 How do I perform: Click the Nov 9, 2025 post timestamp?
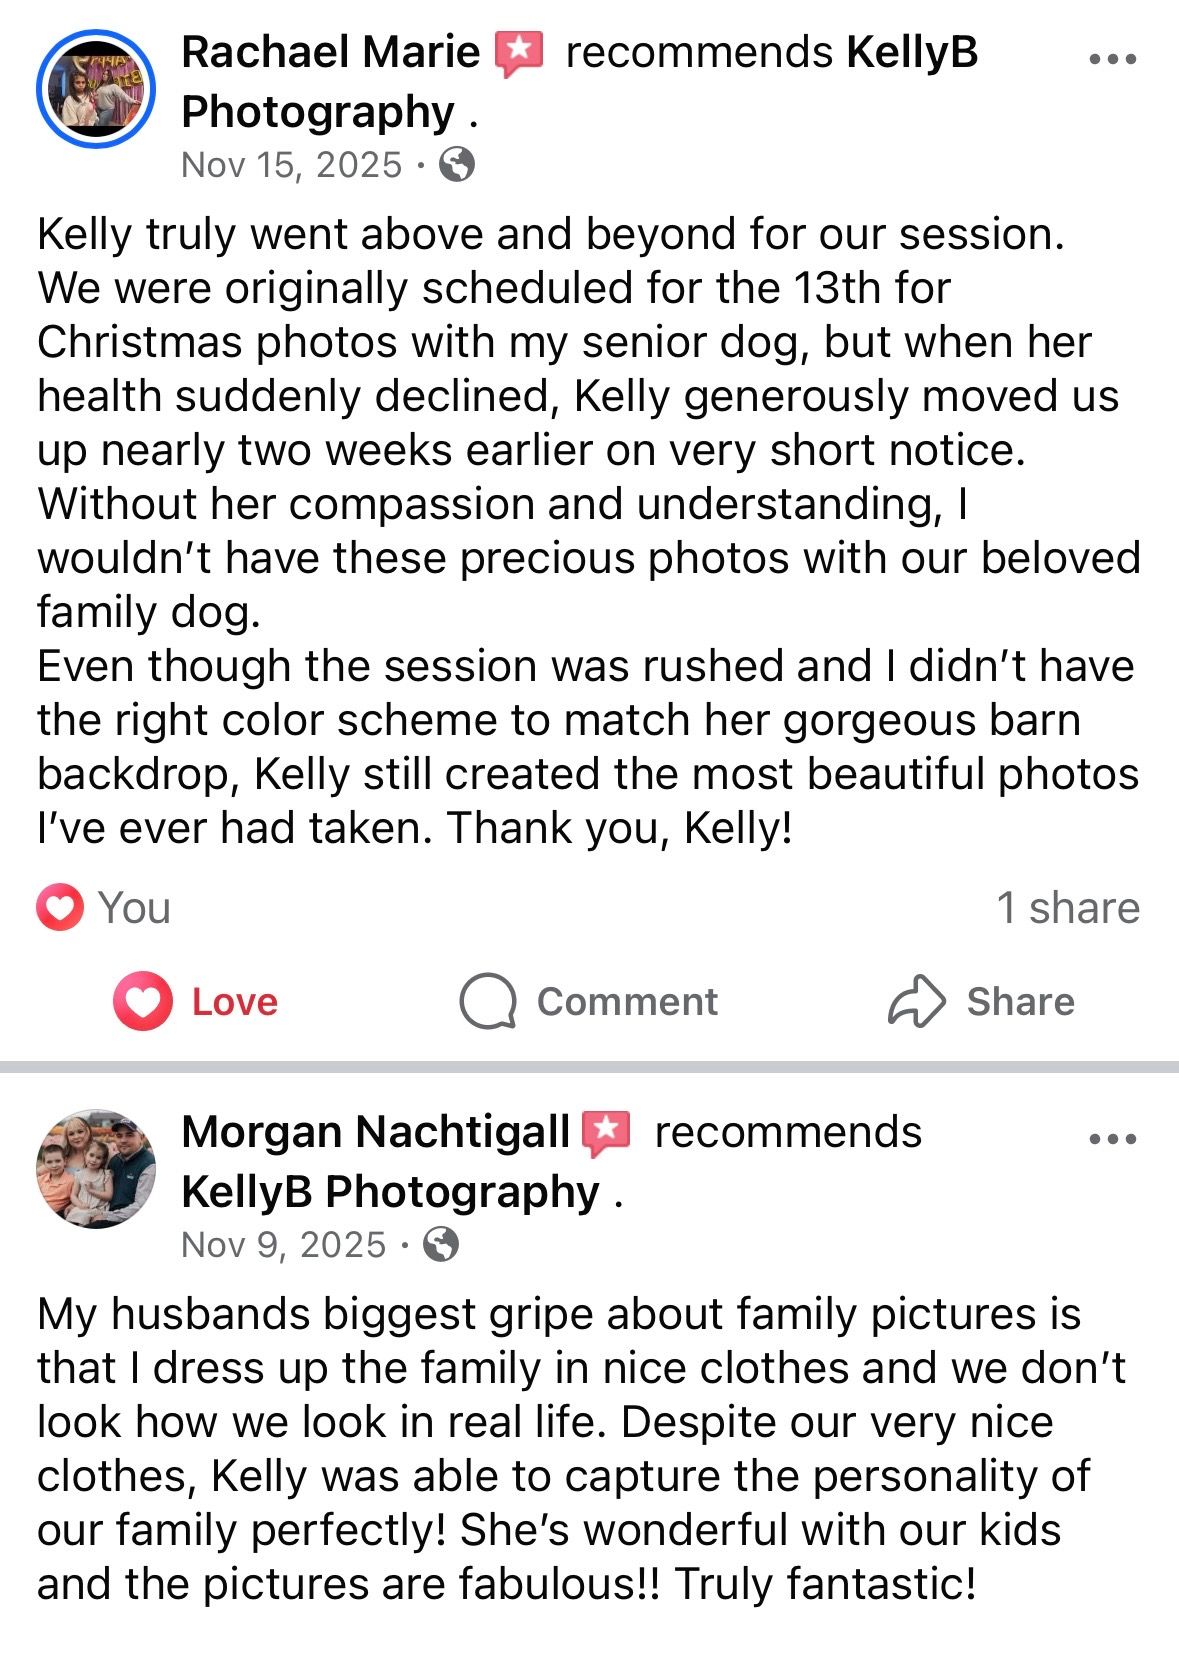(284, 1245)
